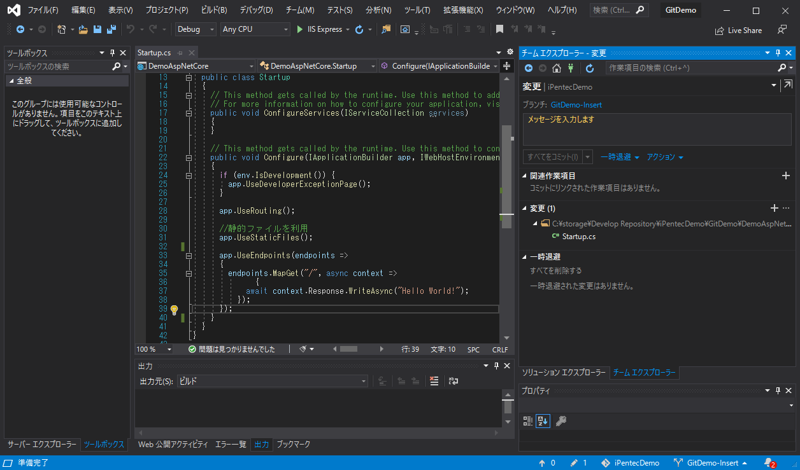Viewport: 800px width, 470px height.
Task: Click the Team Explorer back arrow
Action: pos(529,68)
